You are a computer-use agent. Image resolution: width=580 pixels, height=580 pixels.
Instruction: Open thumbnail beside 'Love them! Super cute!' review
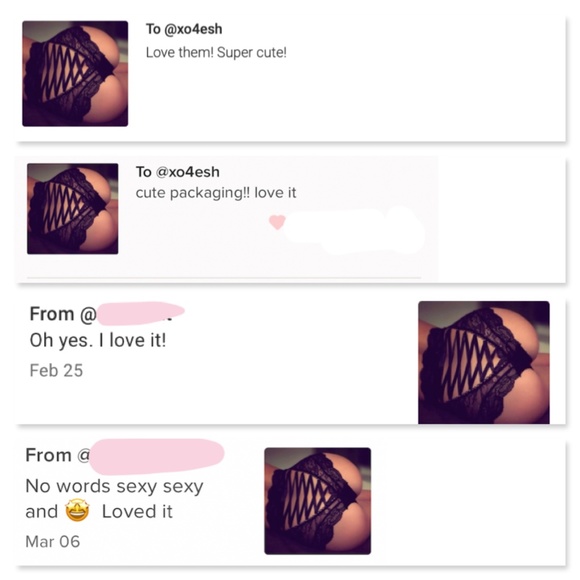(x=75, y=74)
